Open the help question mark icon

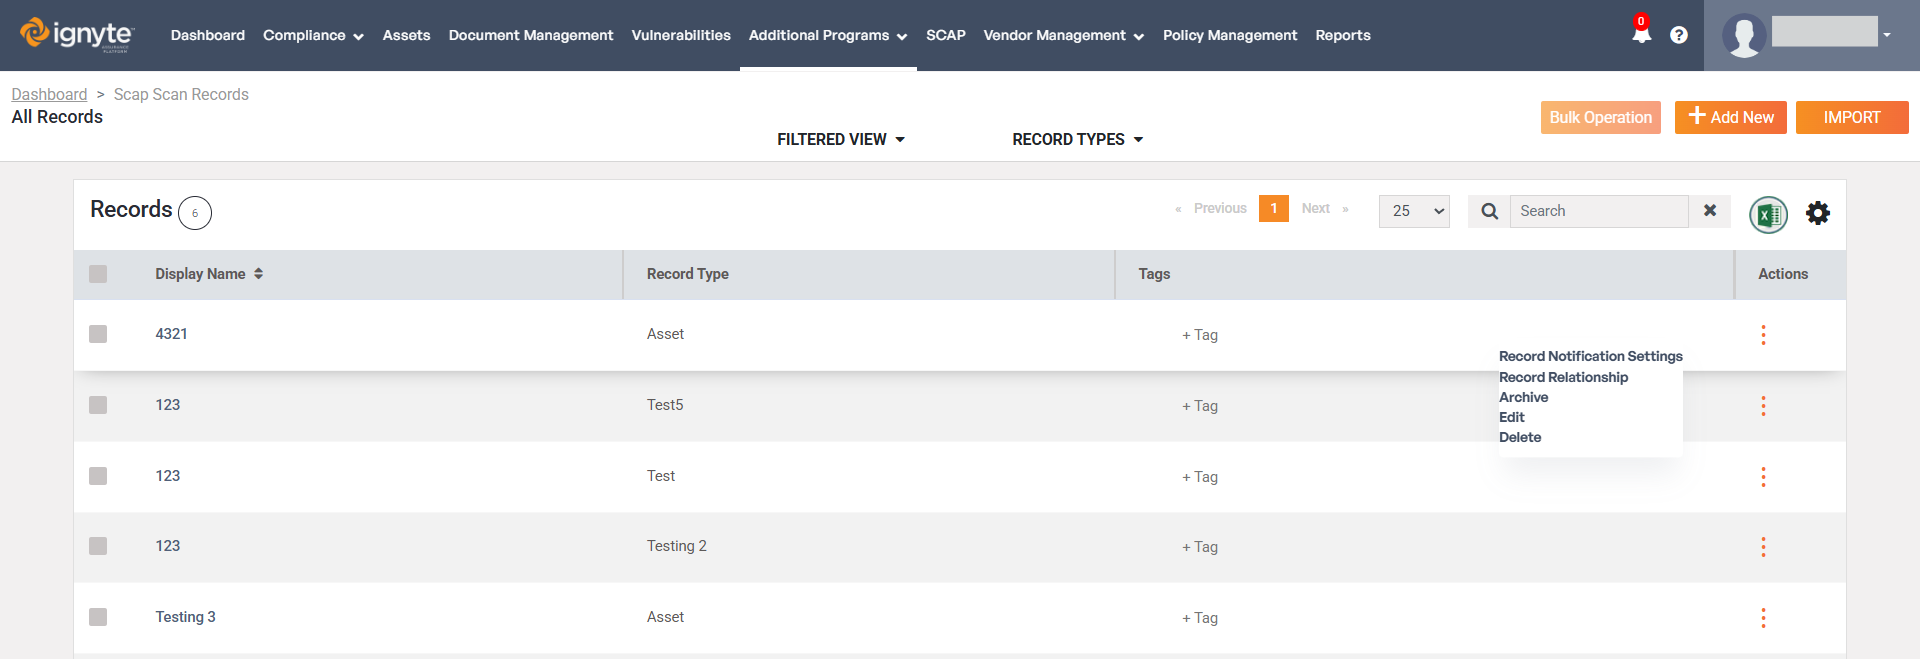click(x=1679, y=35)
